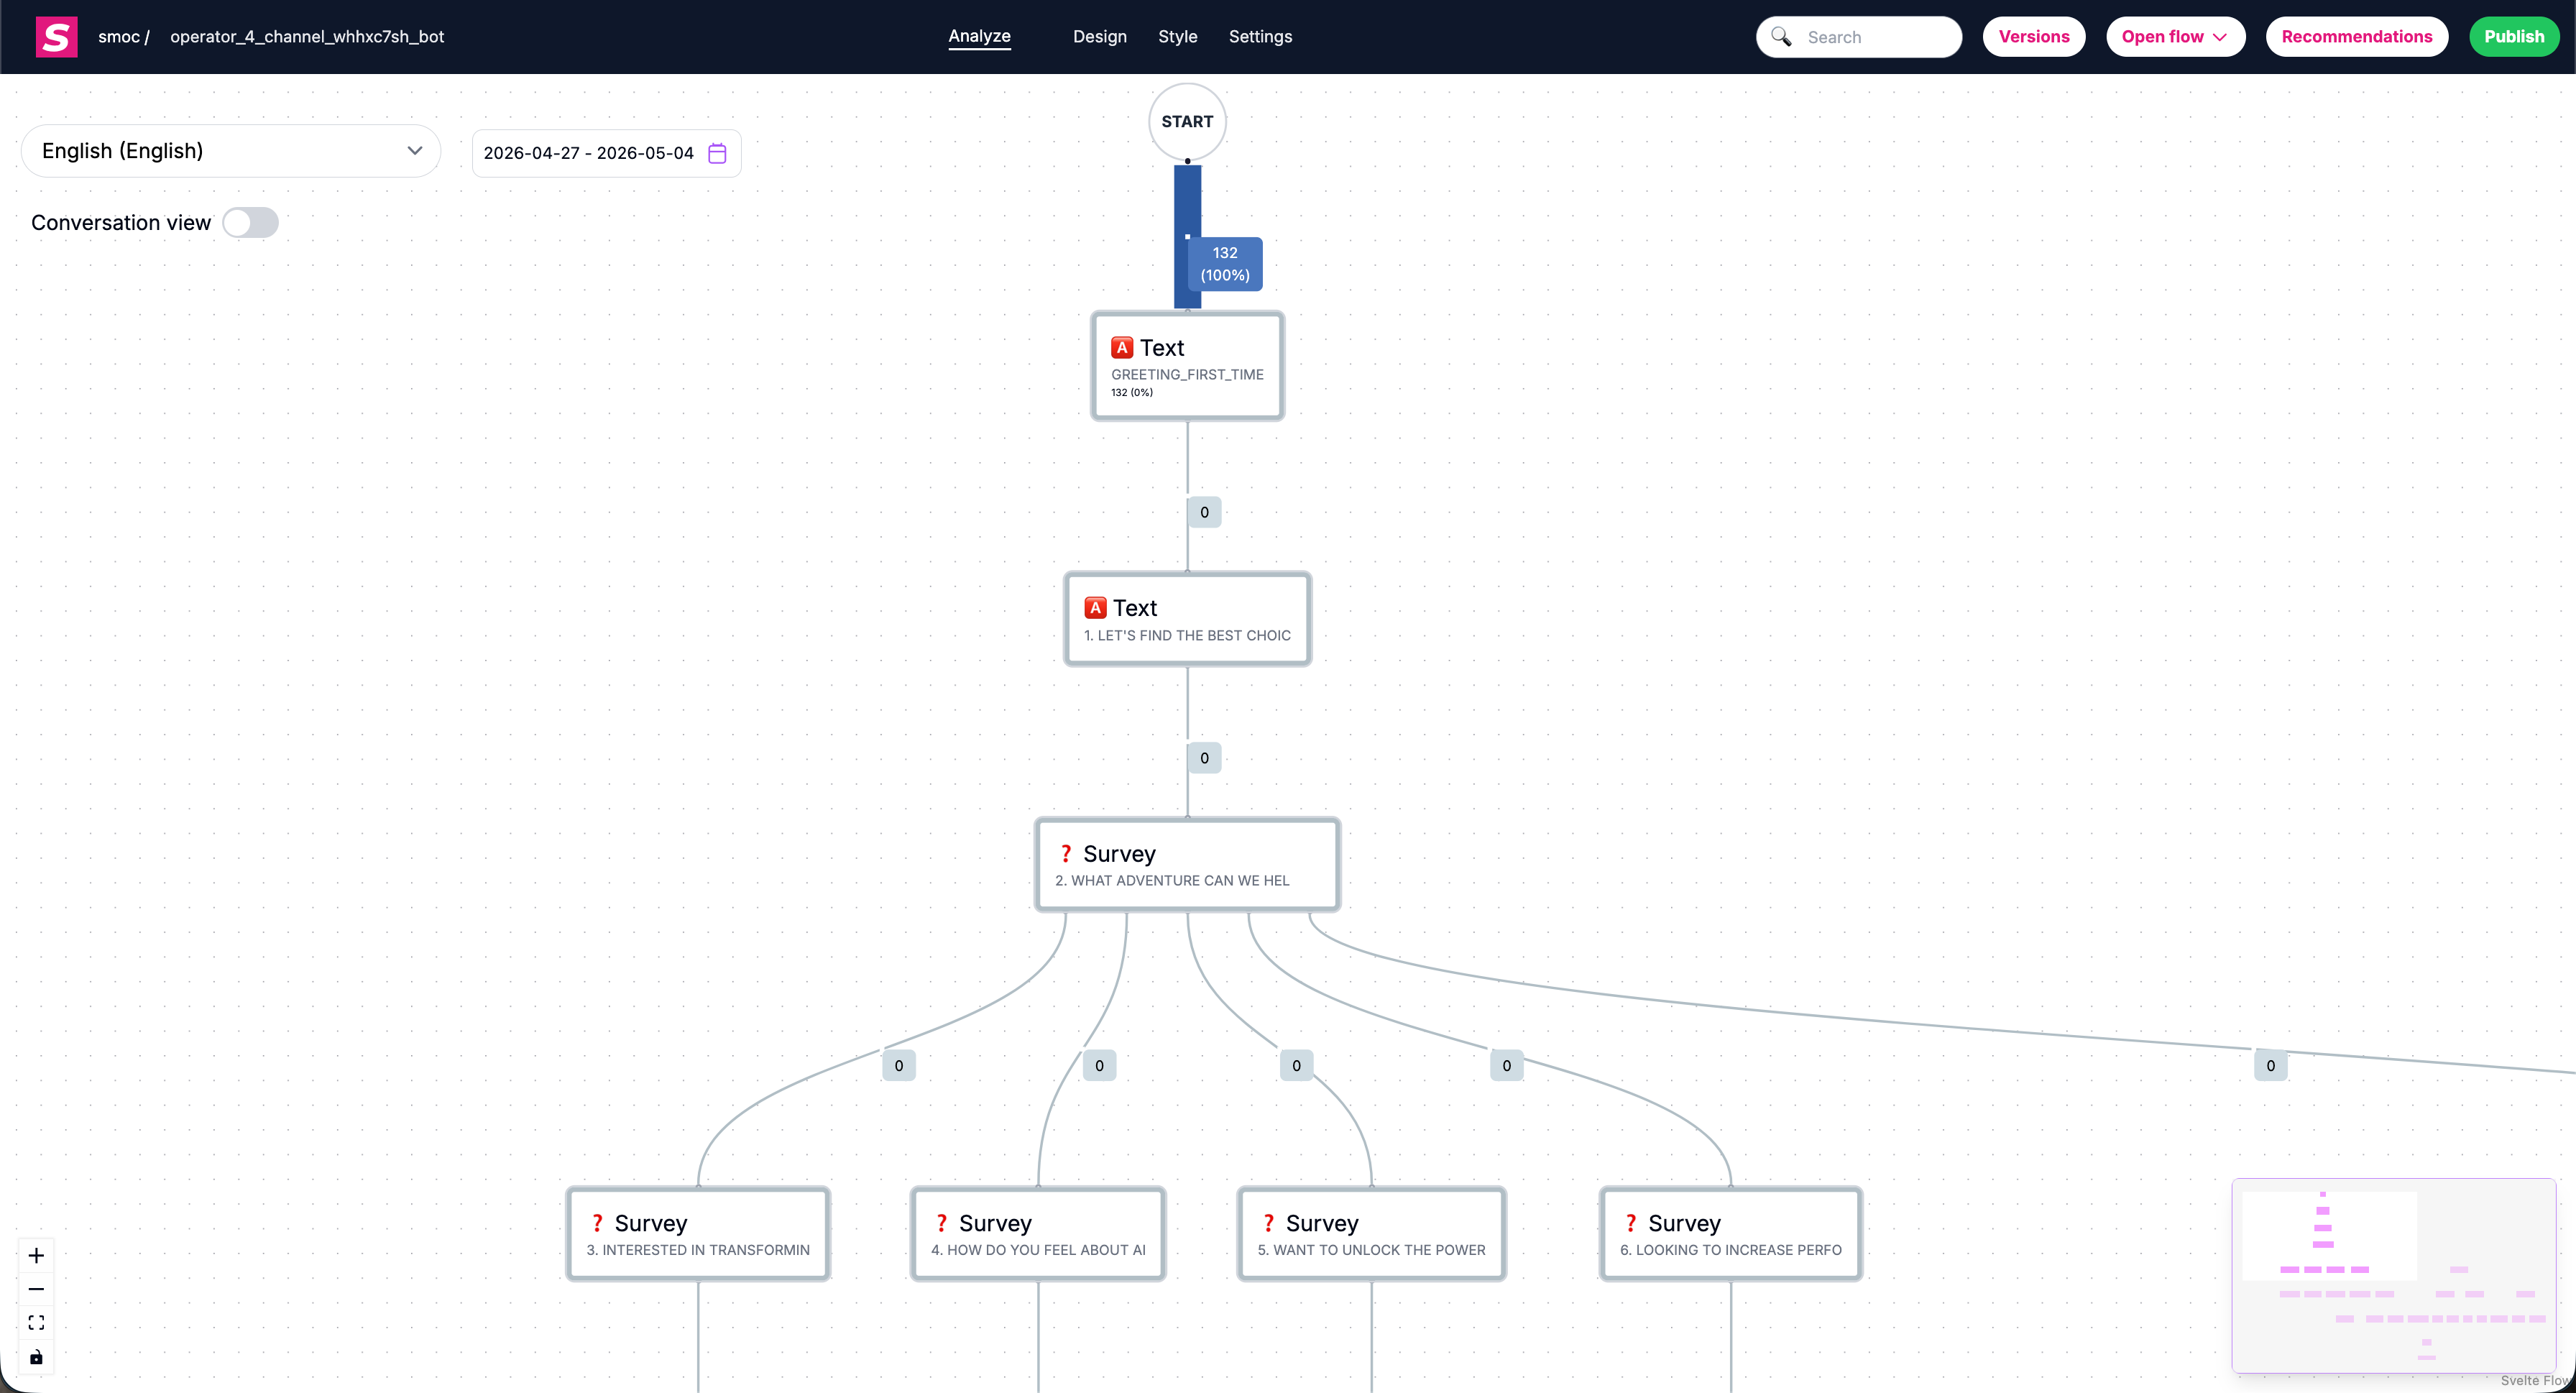This screenshot has height=1393, width=2576.
Task: Select the 6. LOOKING TO INCREASE PERFO node
Action: (x=1731, y=1234)
